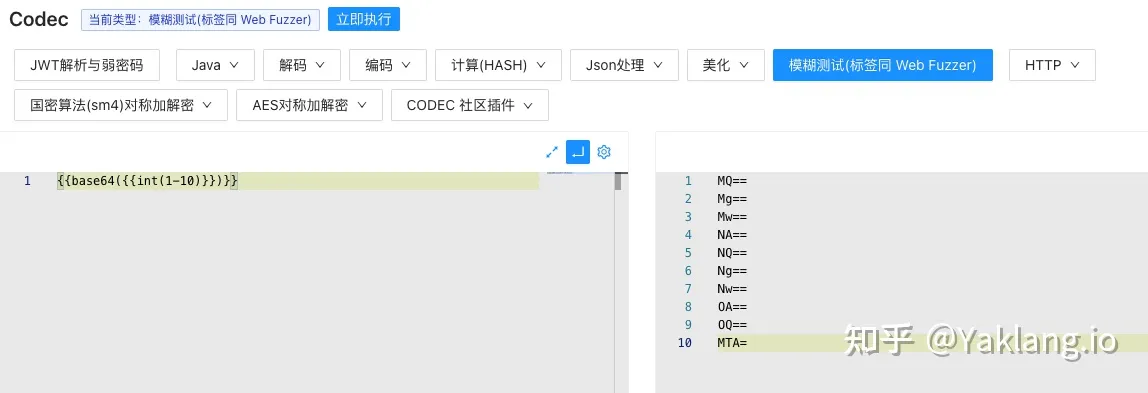This screenshot has height=393, width=1148.
Task: Click the input editor vertical scrollbar
Action: [x=618, y=181]
